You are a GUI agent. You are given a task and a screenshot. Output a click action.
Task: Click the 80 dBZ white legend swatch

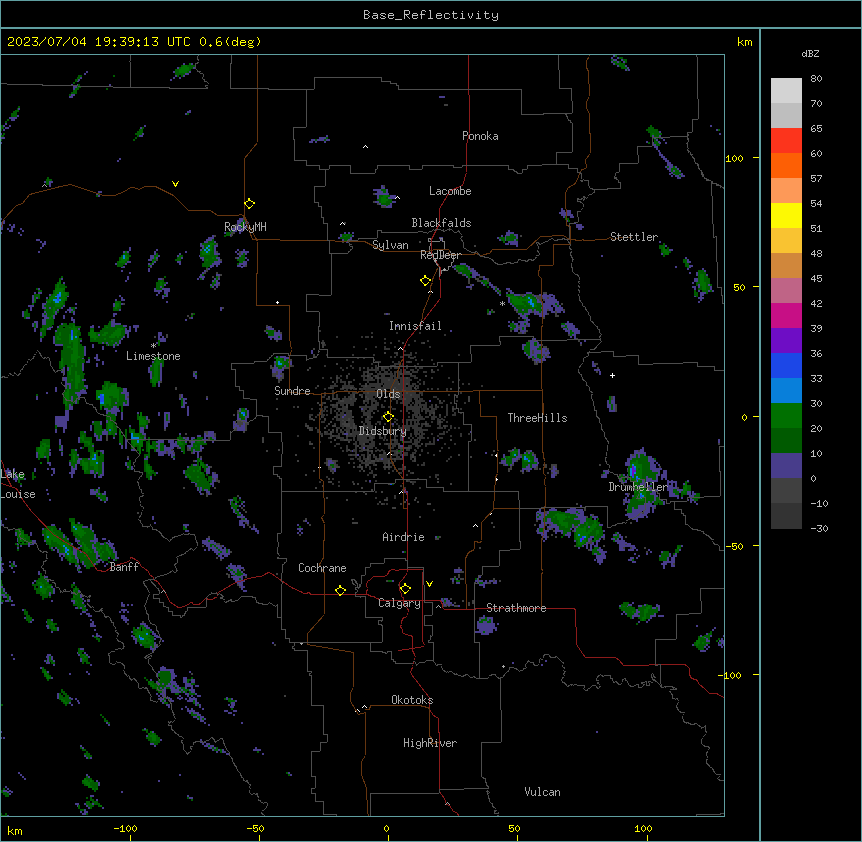(x=786, y=91)
